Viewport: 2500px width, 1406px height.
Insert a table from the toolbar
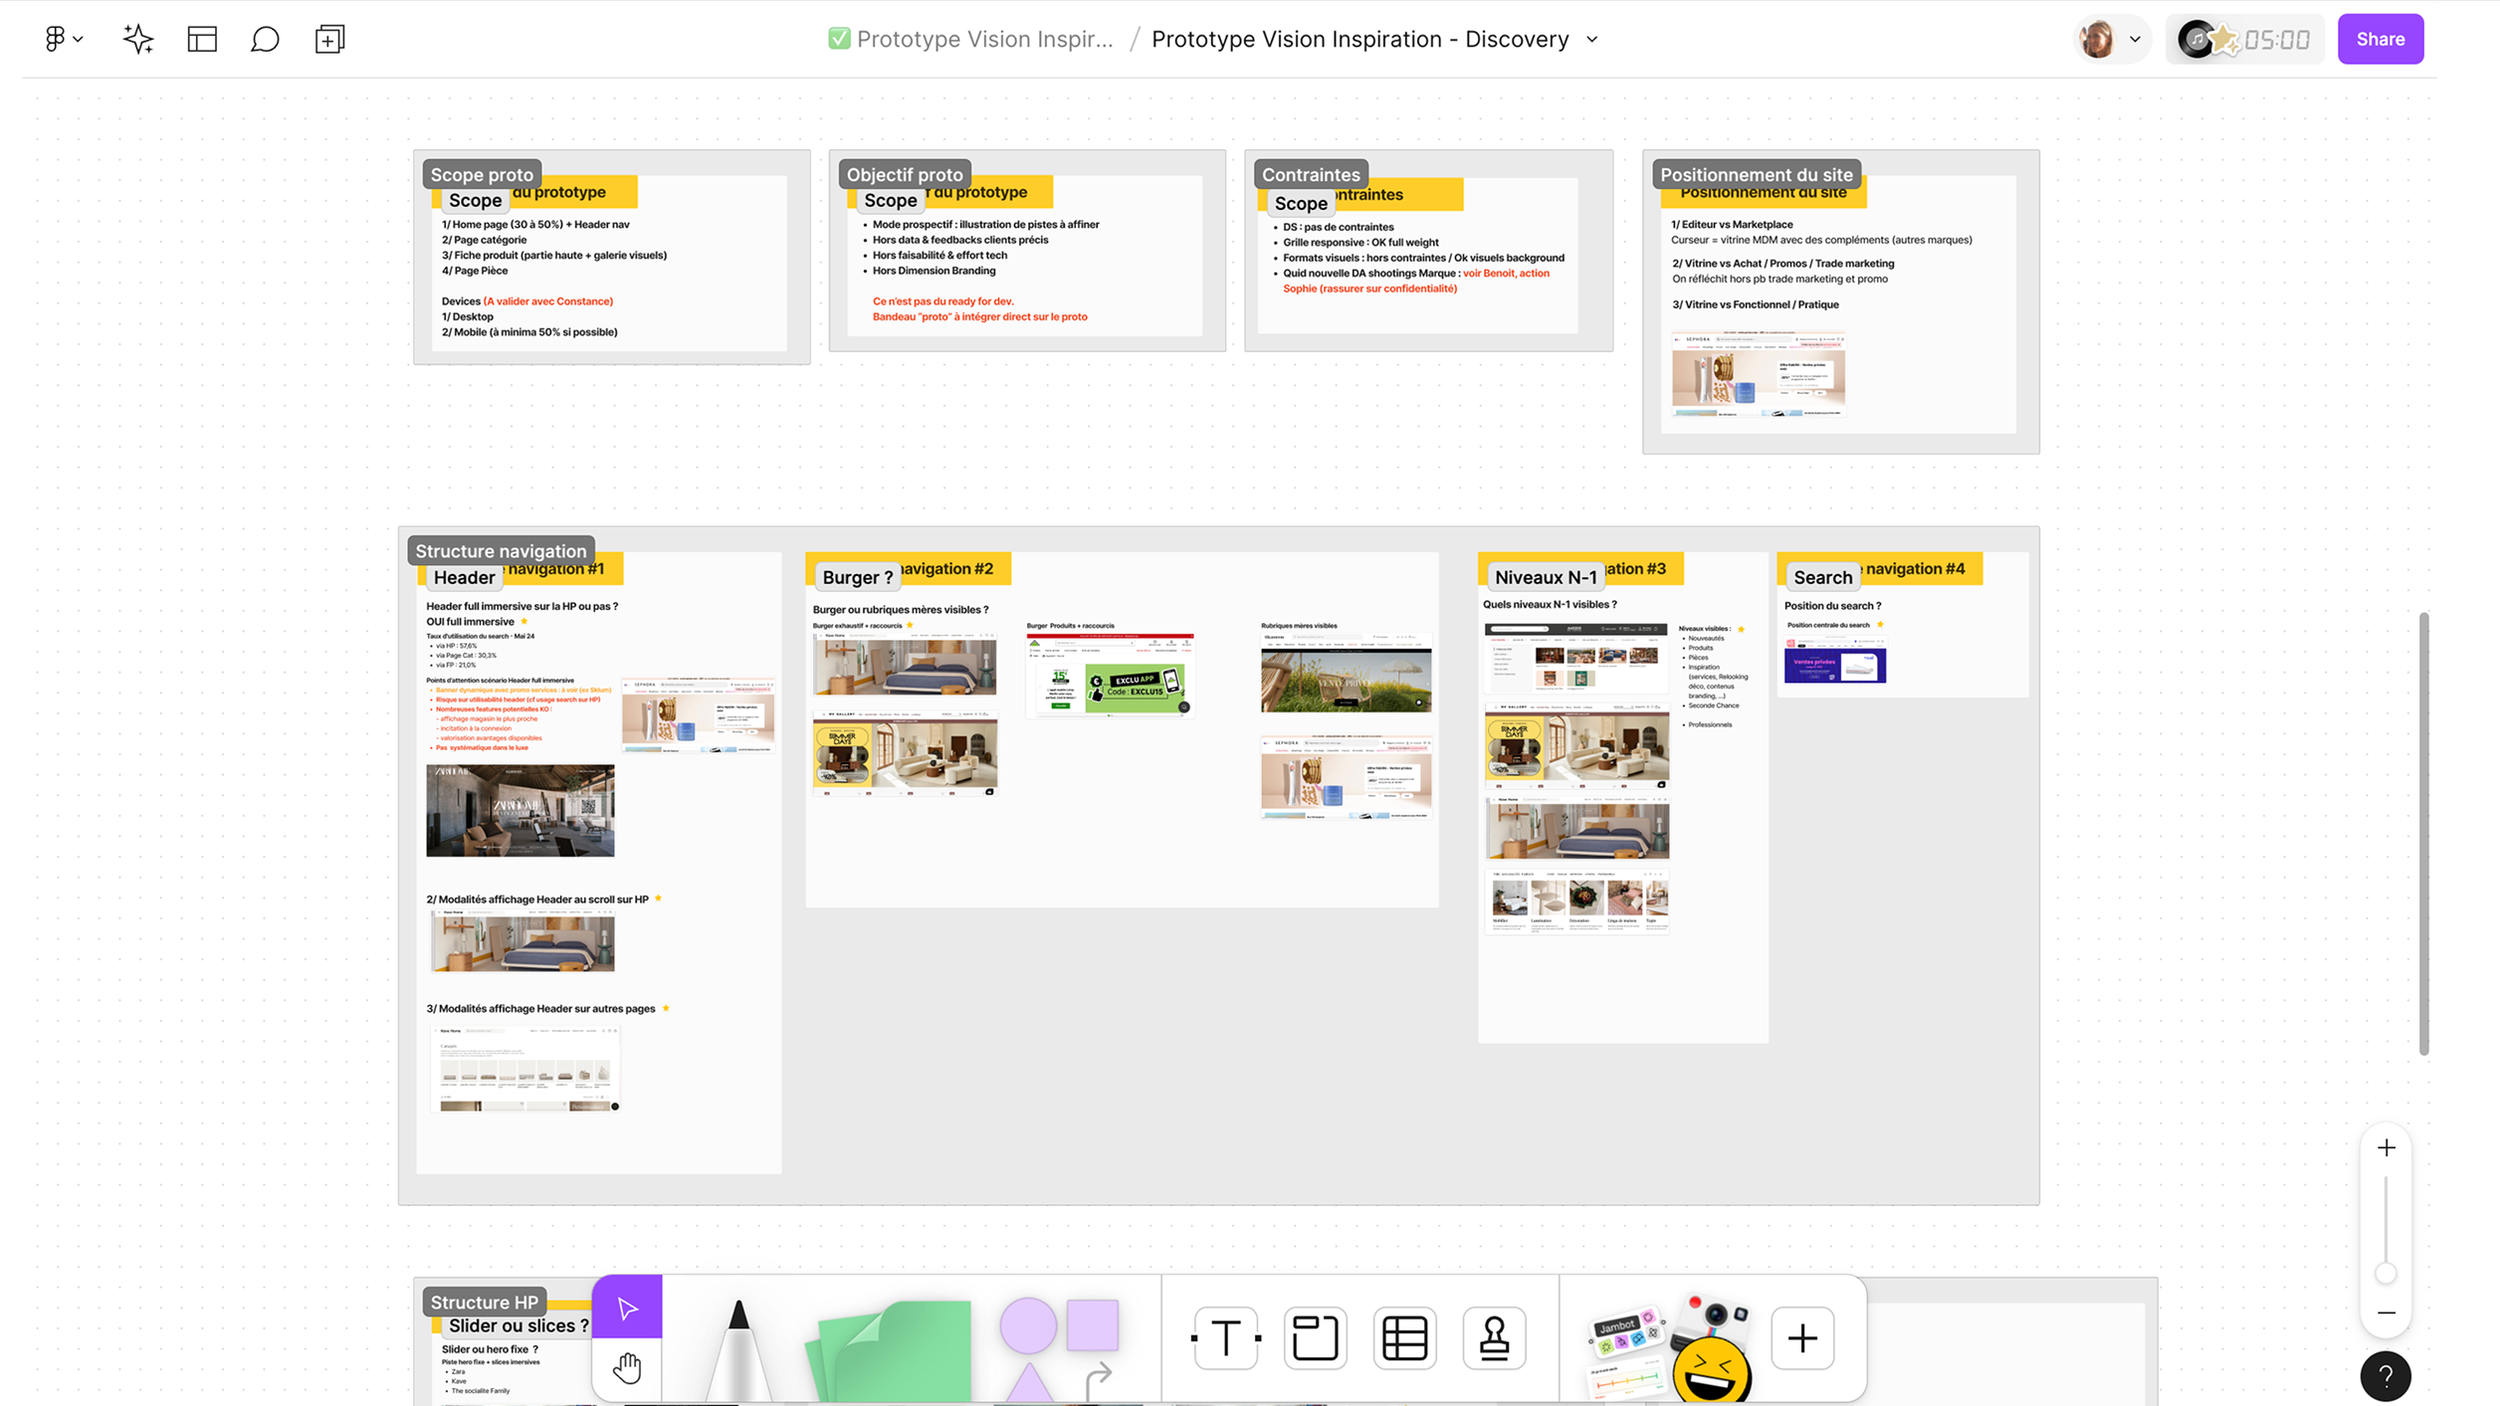pos(1404,1337)
